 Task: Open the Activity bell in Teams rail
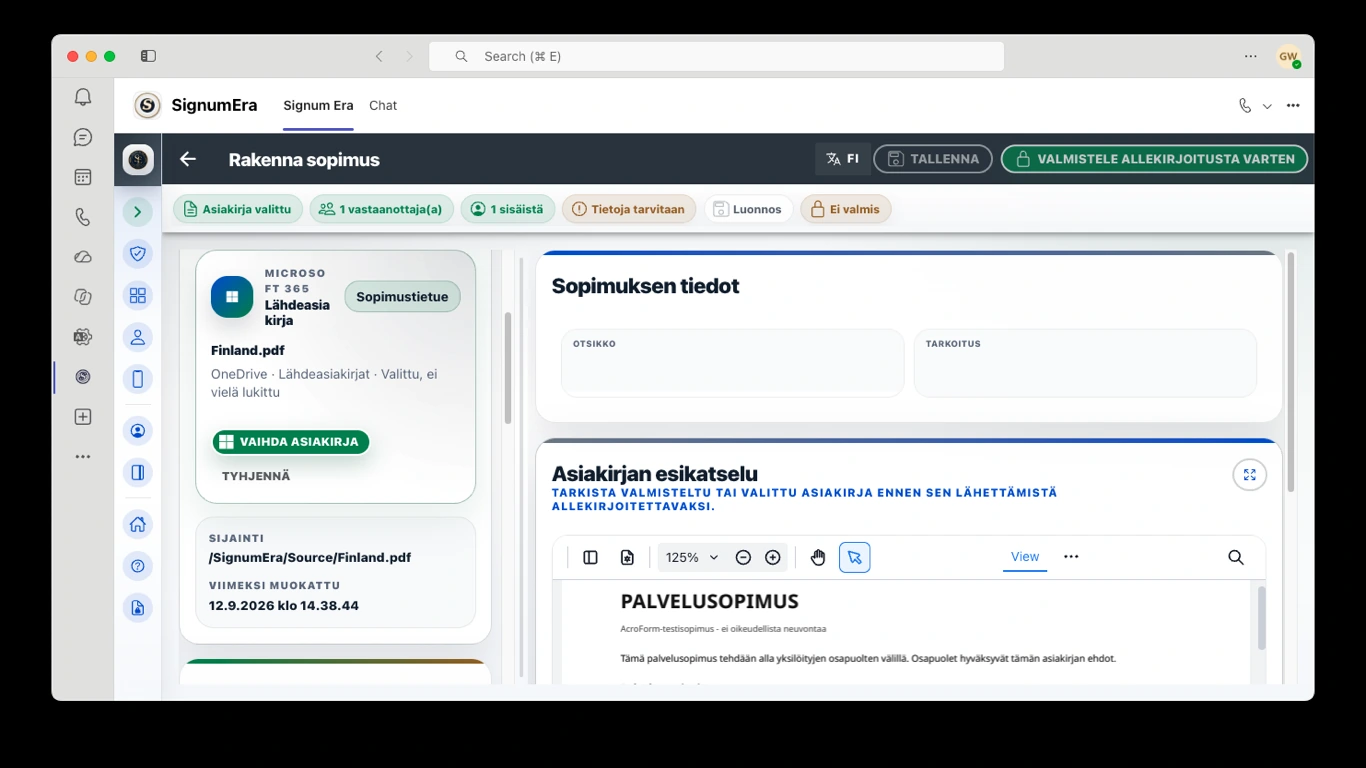point(83,97)
